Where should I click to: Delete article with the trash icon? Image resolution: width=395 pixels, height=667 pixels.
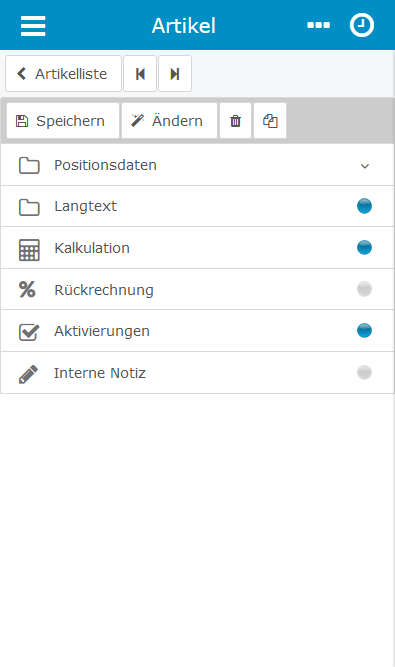coord(235,121)
